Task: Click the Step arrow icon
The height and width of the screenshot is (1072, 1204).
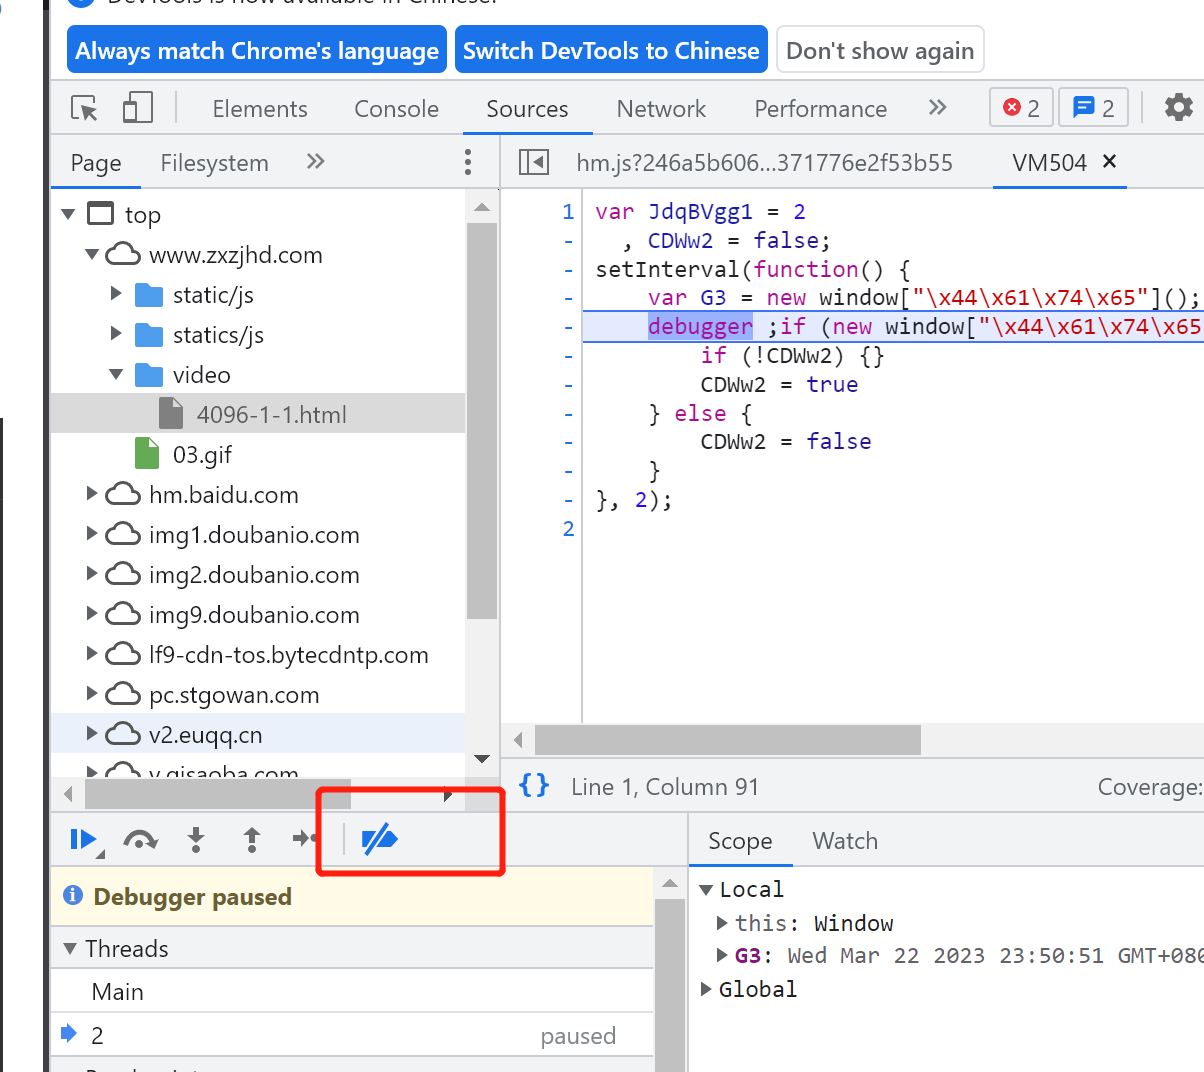Action: [305, 838]
